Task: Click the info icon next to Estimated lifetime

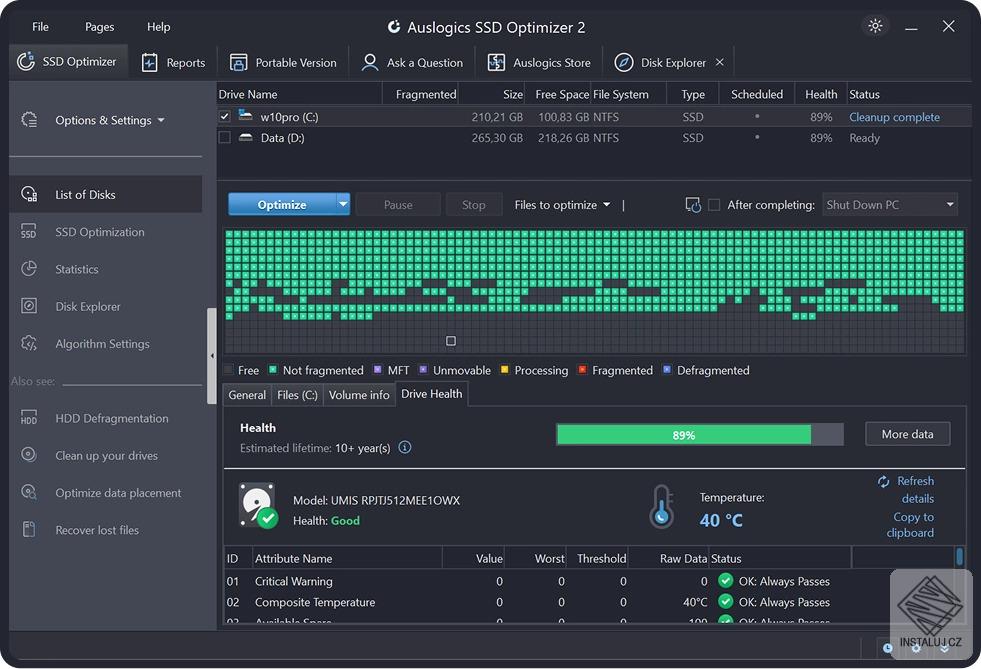Action: tap(405, 447)
